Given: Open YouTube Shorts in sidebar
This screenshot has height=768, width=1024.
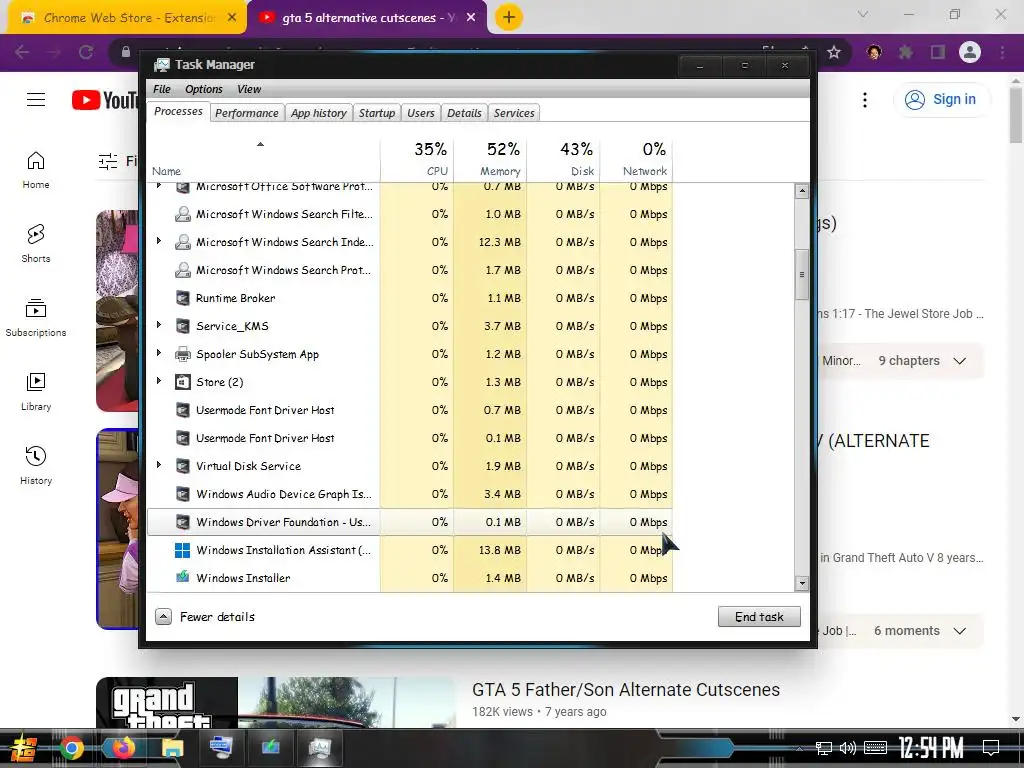Looking at the screenshot, I should pos(36,244).
